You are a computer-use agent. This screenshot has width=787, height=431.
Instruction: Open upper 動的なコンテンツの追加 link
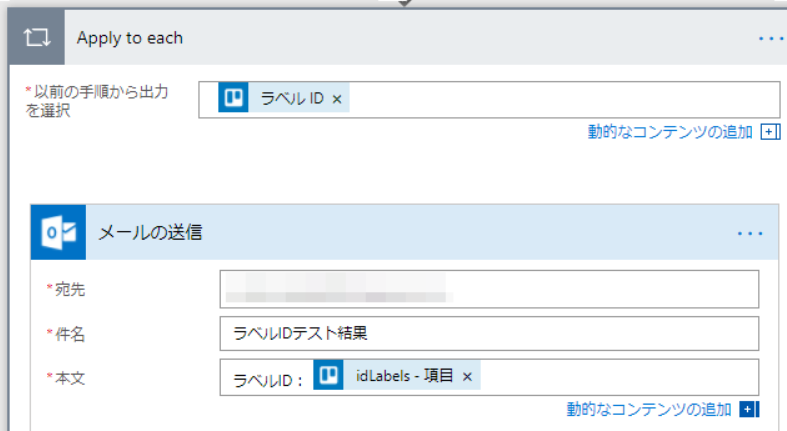click(670, 132)
